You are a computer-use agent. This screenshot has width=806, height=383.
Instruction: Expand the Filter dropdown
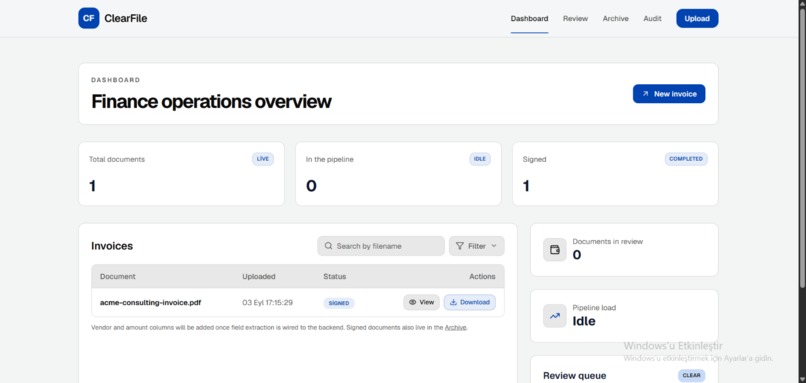click(x=477, y=246)
